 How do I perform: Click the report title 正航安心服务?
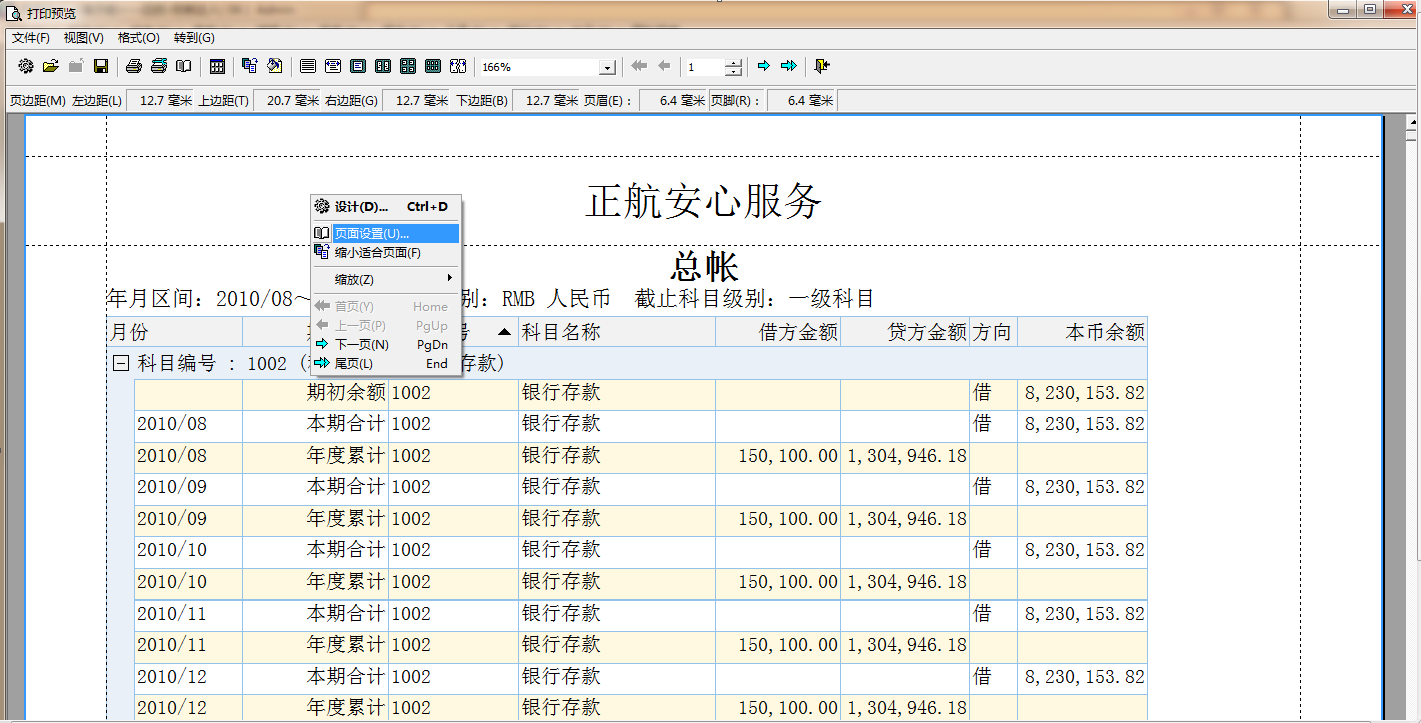[703, 202]
